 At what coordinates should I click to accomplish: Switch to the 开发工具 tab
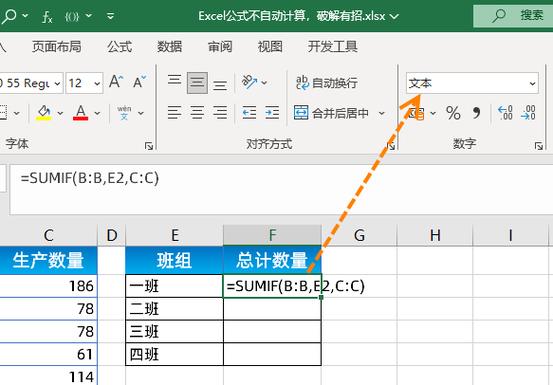pyautogui.click(x=333, y=47)
